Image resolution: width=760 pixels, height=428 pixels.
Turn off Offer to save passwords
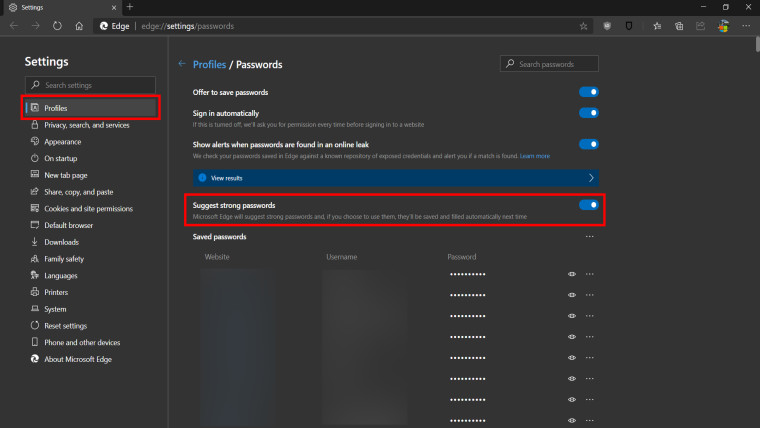tap(588, 92)
